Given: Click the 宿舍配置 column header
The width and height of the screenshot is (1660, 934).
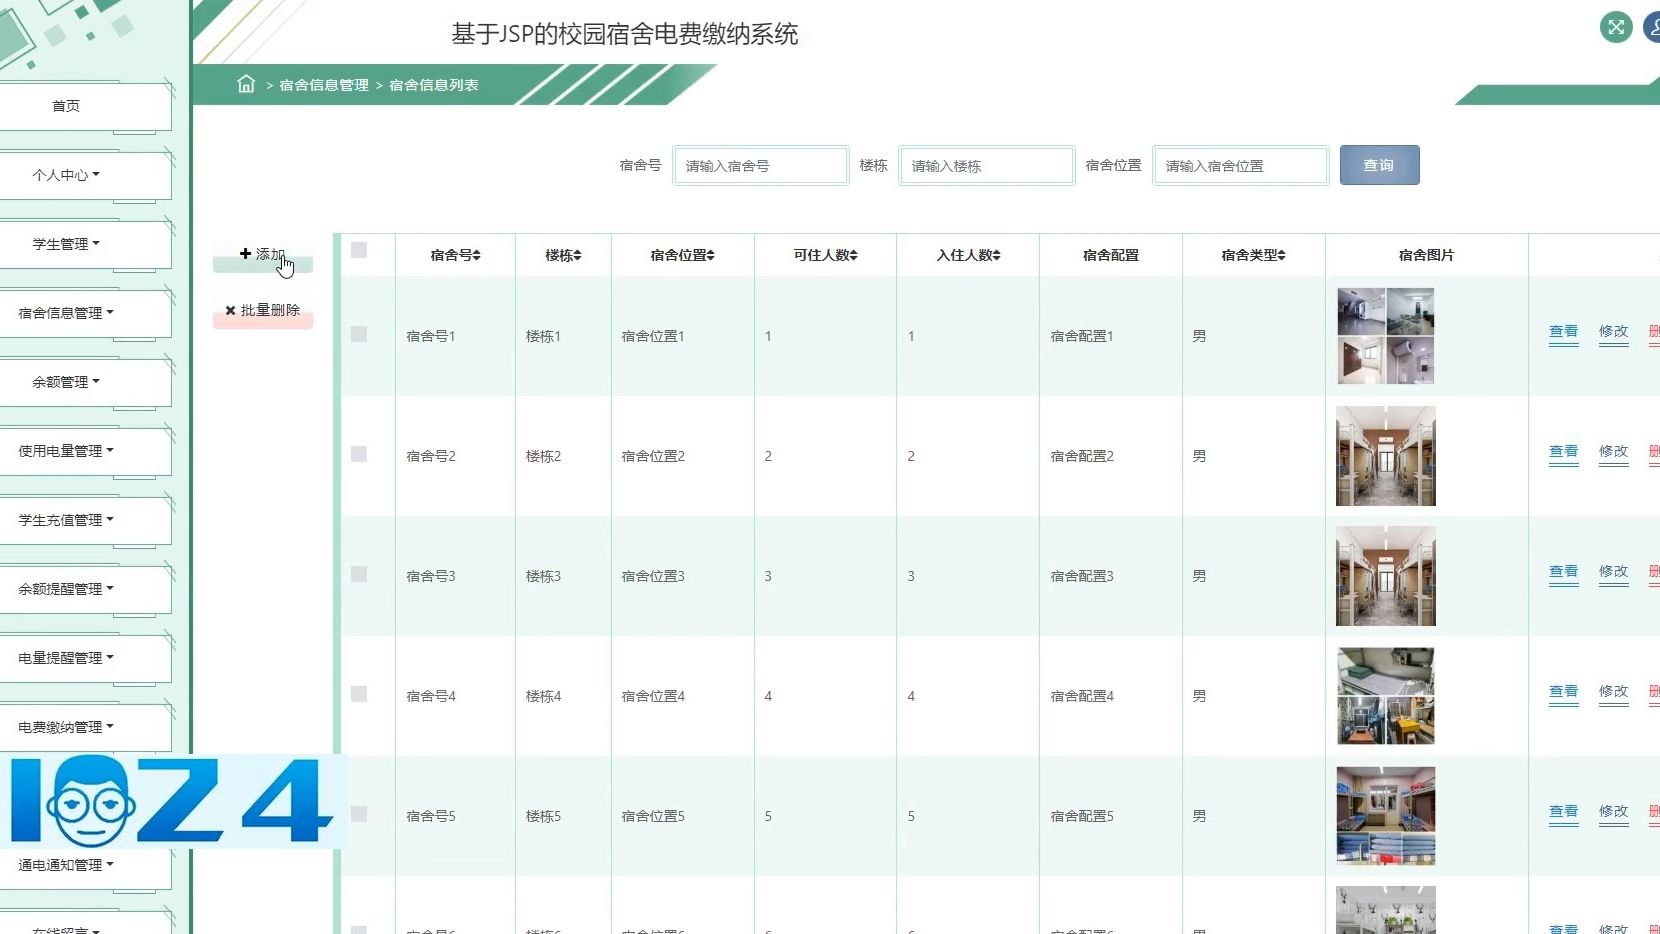Looking at the screenshot, I should click(x=1111, y=256).
